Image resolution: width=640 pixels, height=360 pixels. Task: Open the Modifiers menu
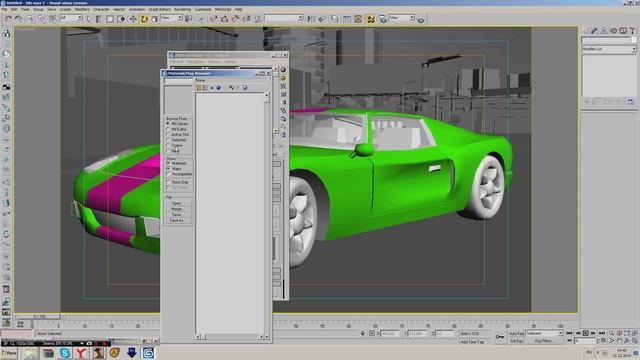[82, 9]
